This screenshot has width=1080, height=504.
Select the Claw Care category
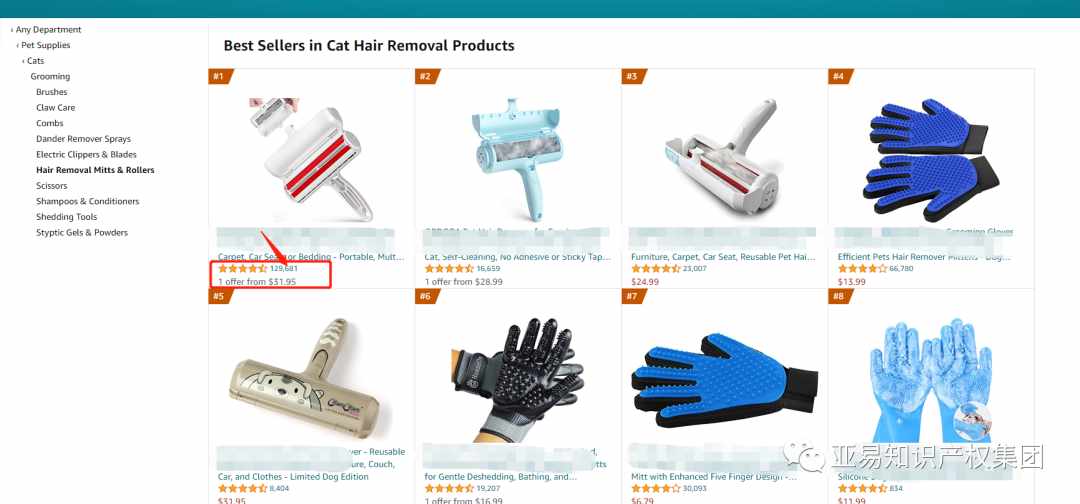point(56,107)
